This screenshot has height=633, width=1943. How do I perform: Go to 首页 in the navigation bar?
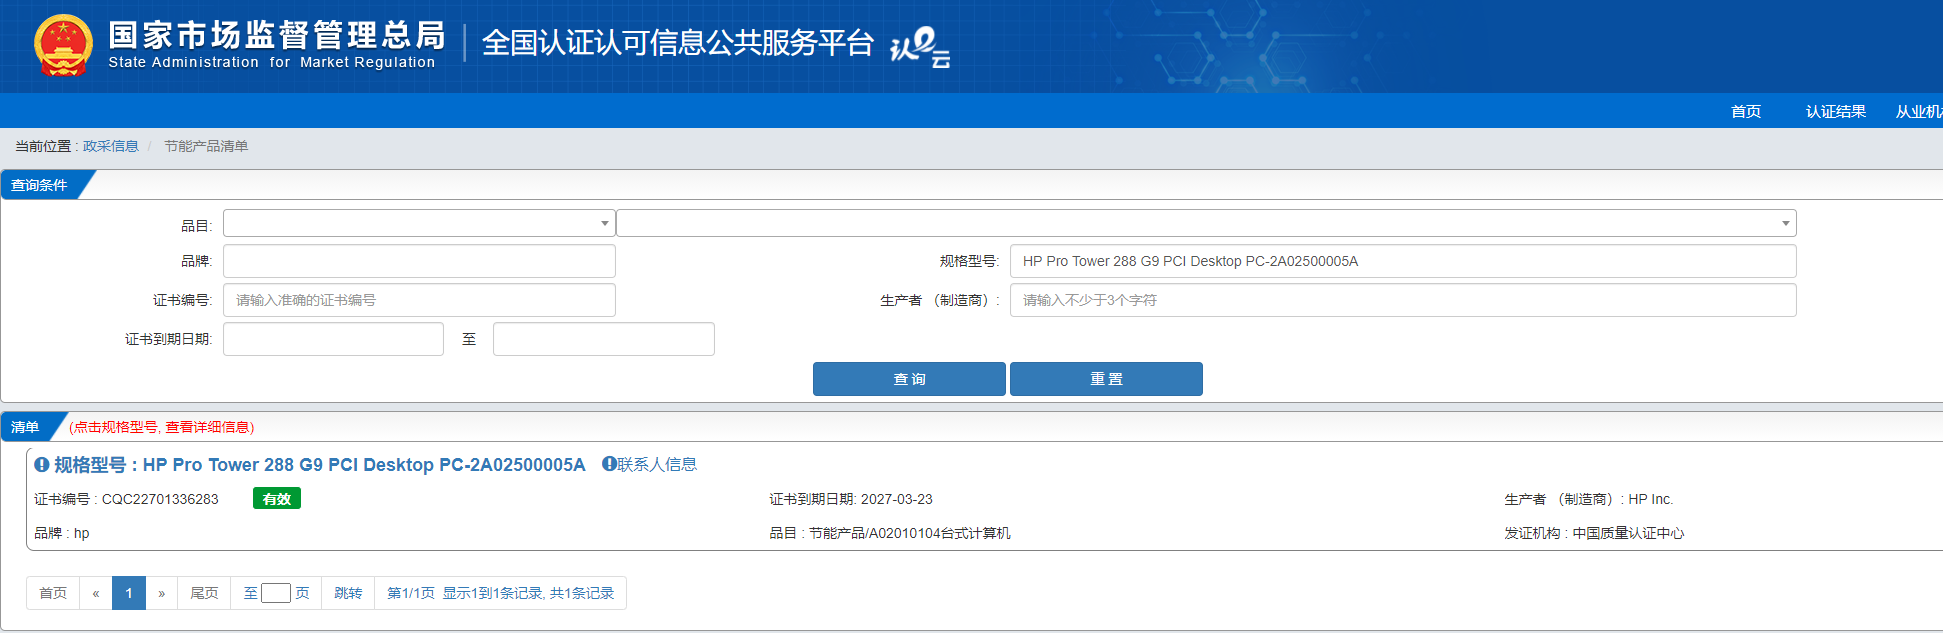tap(1746, 111)
